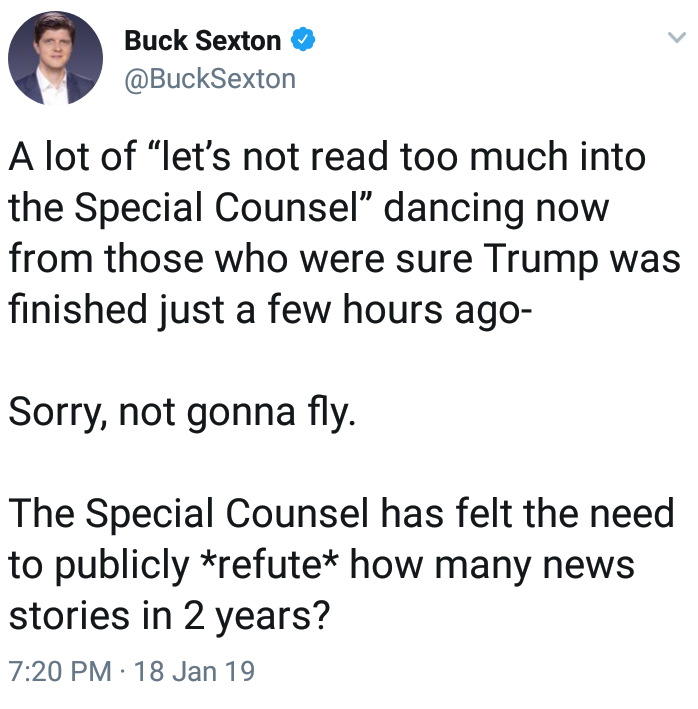Open the Buck Sexton display name
The width and height of the screenshot is (698, 709).
(x=202, y=41)
